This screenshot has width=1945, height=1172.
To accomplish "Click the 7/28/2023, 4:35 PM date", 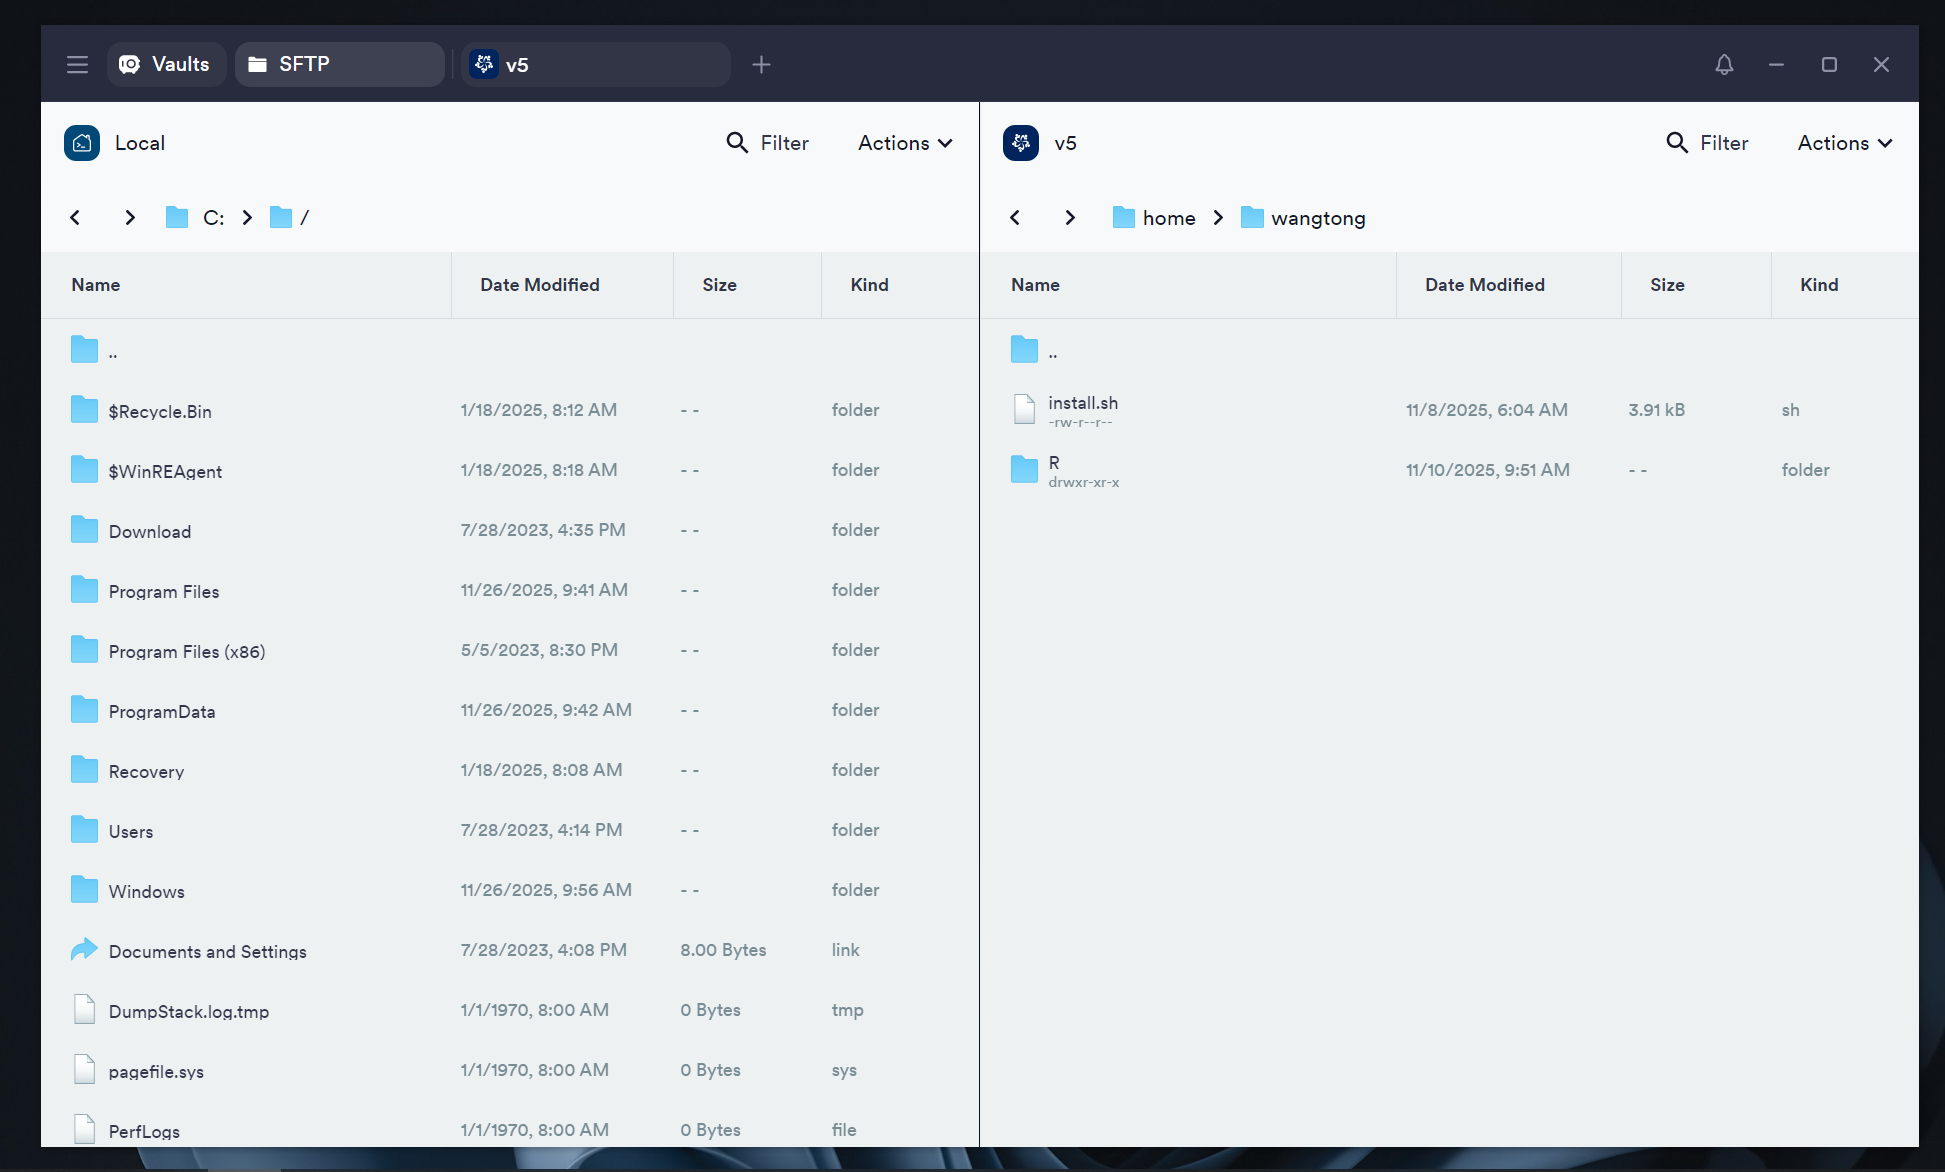I will [543, 530].
